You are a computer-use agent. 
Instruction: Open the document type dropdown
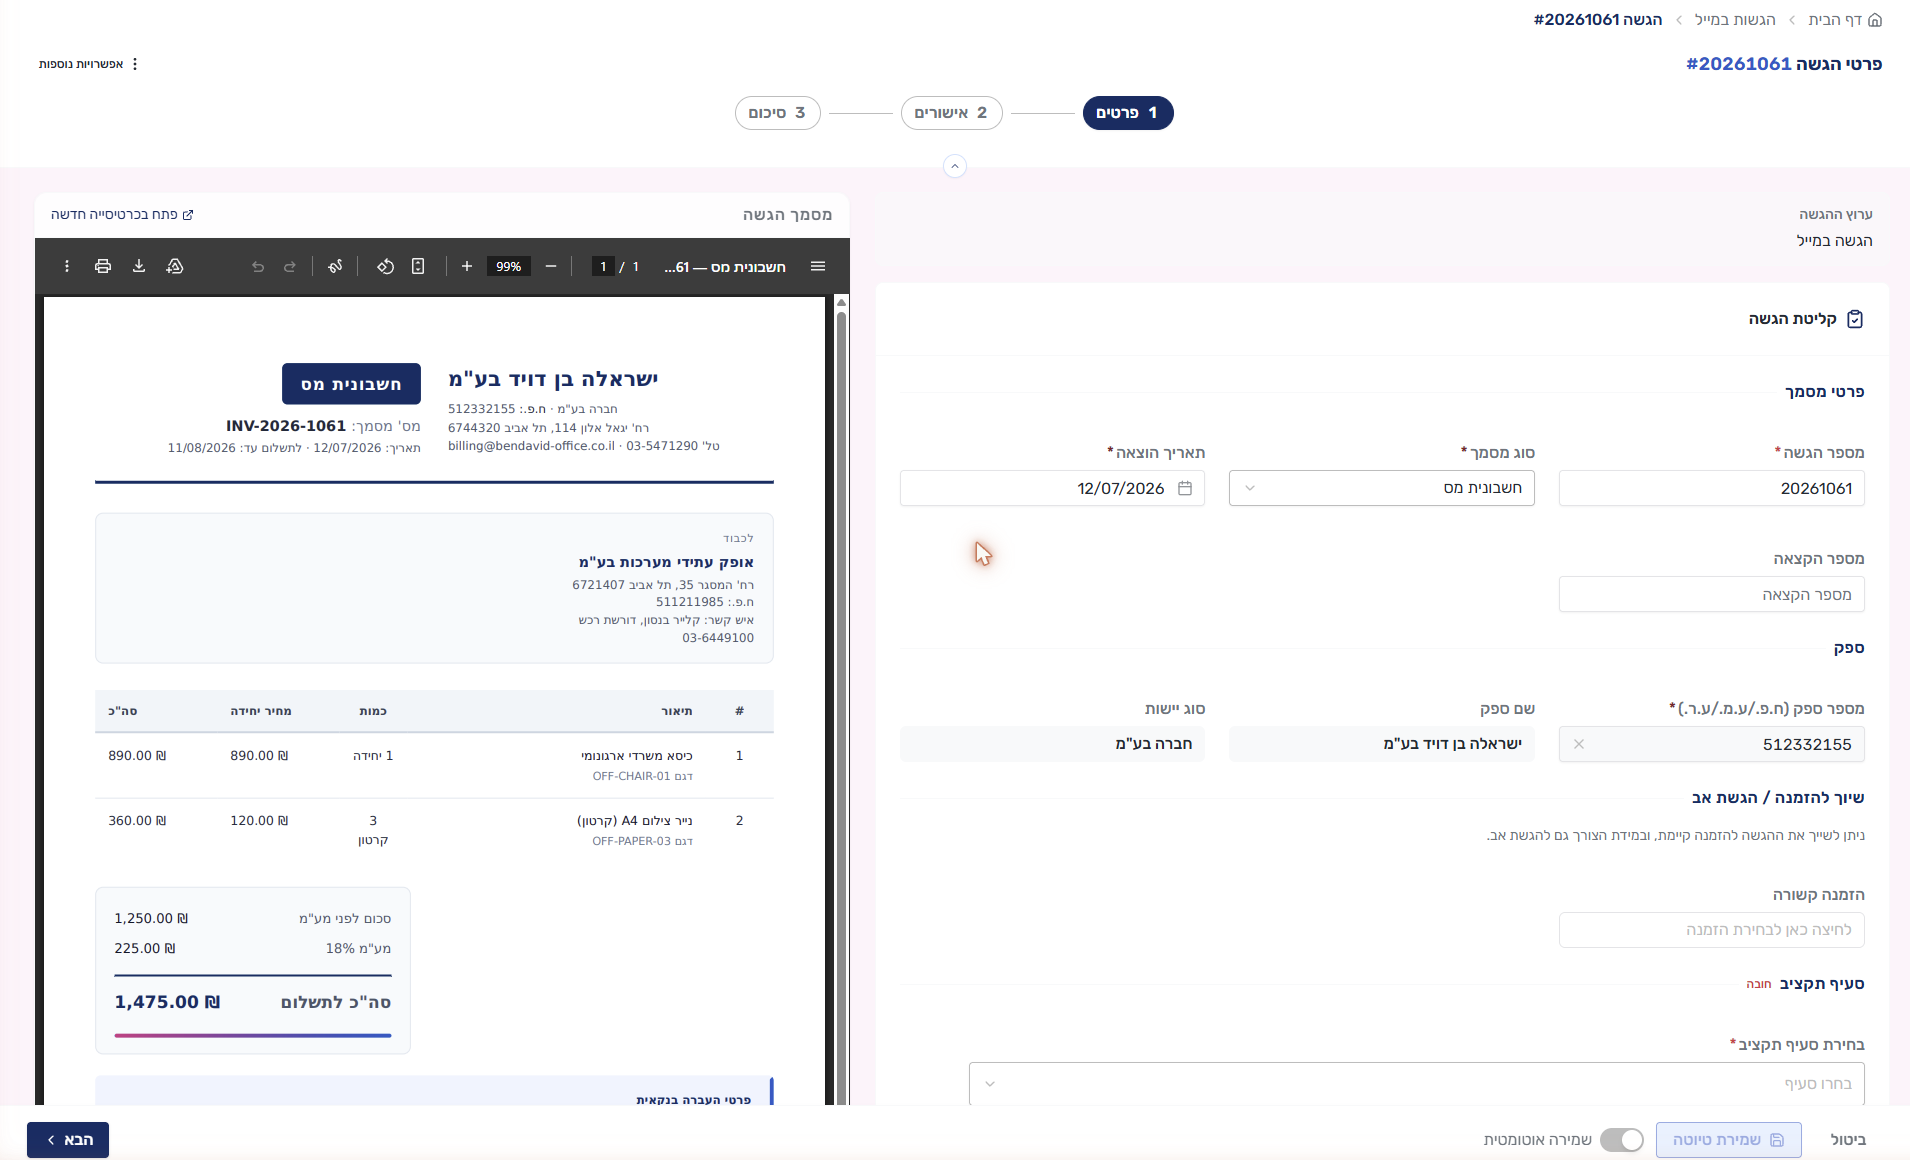click(x=1382, y=488)
